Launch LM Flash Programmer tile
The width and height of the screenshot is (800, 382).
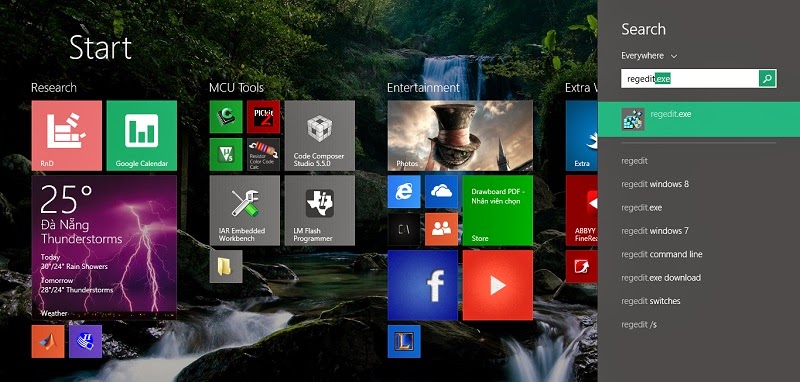pyautogui.click(x=320, y=211)
